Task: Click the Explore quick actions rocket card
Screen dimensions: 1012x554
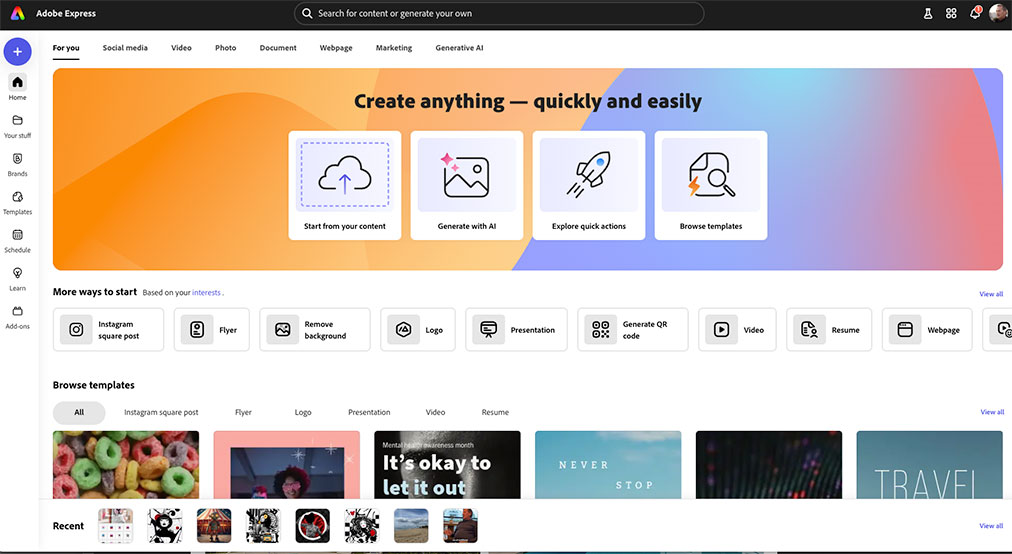Action: coord(589,185)
